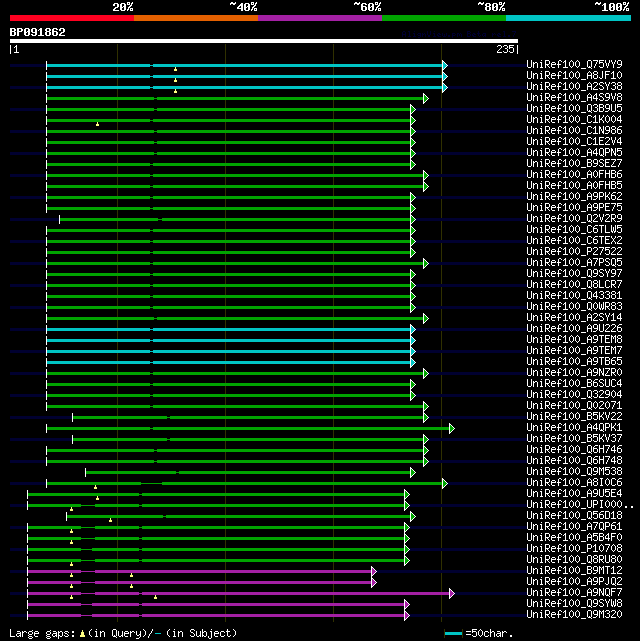Click the UniRef100_Q32904 label
The width and height of the screenshot is (640, 641).
pyautogui.click(x=574, y=394)
